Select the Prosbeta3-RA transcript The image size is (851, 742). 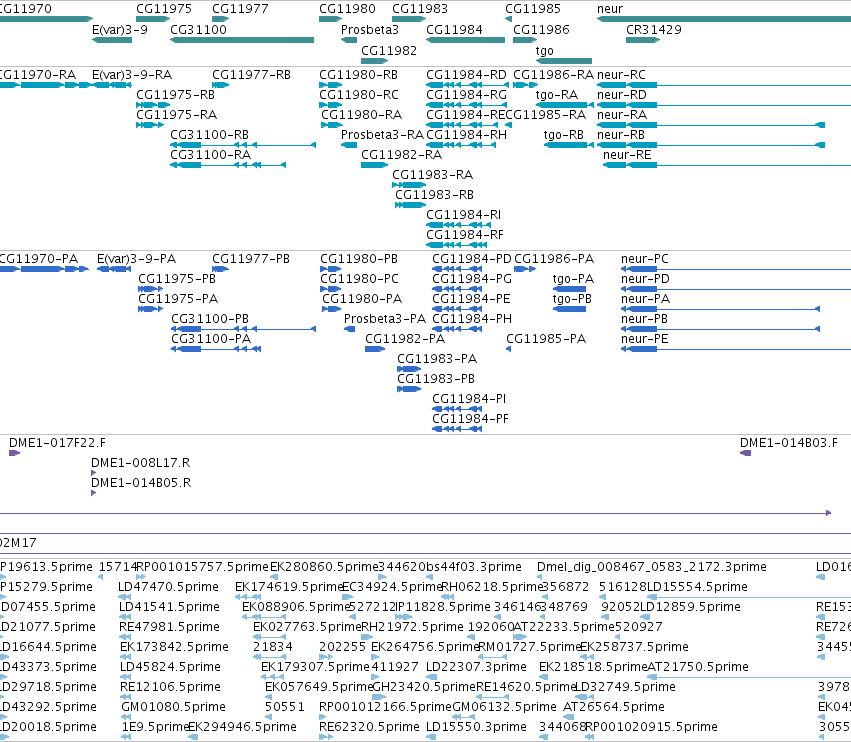tap(349, 145)
